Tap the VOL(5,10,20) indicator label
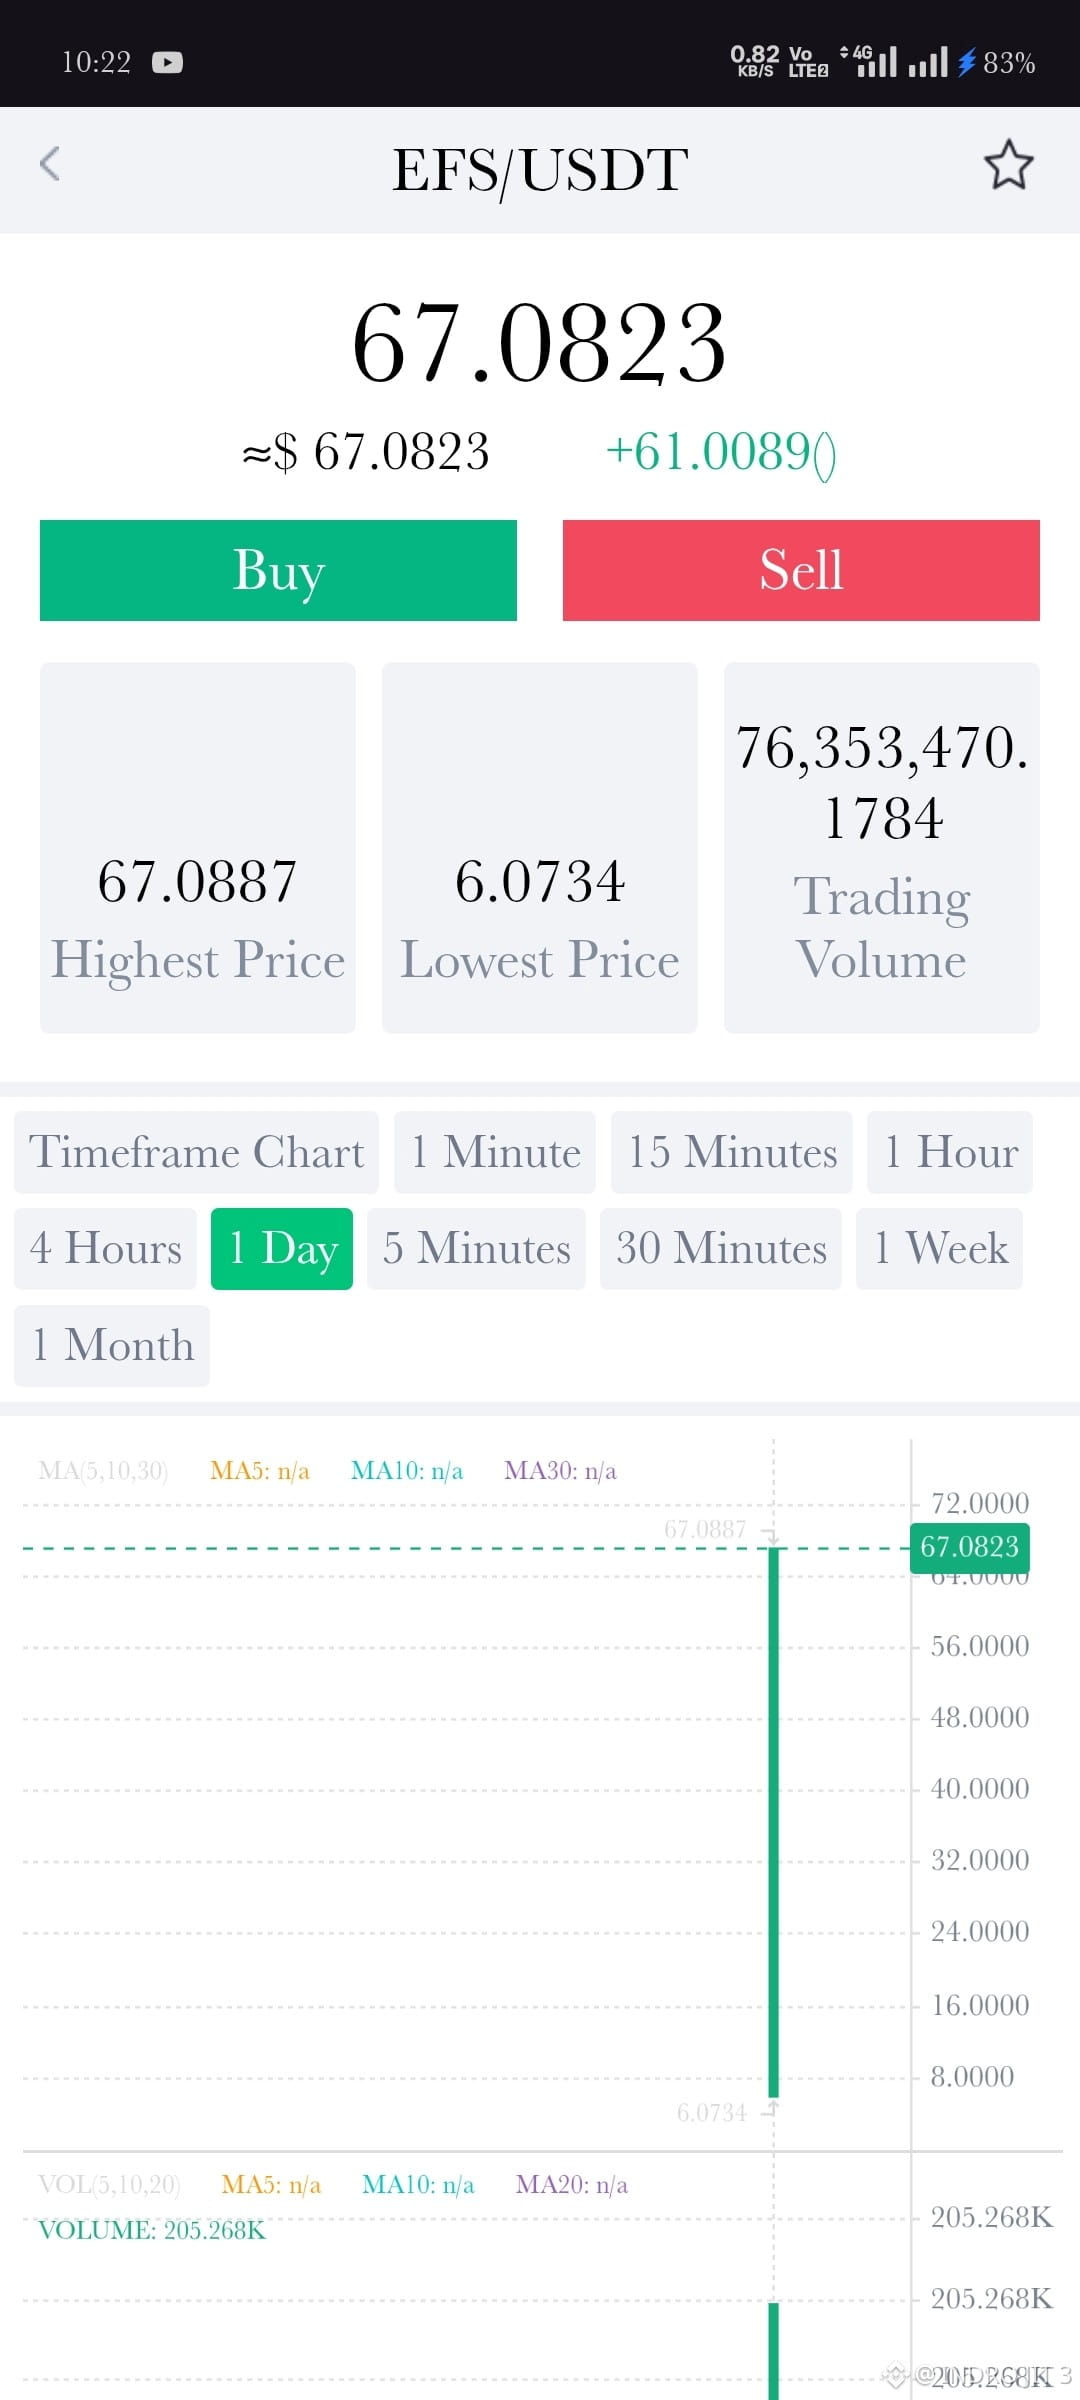Screen dimensions: 1080x2400 tap(109, 2184)
